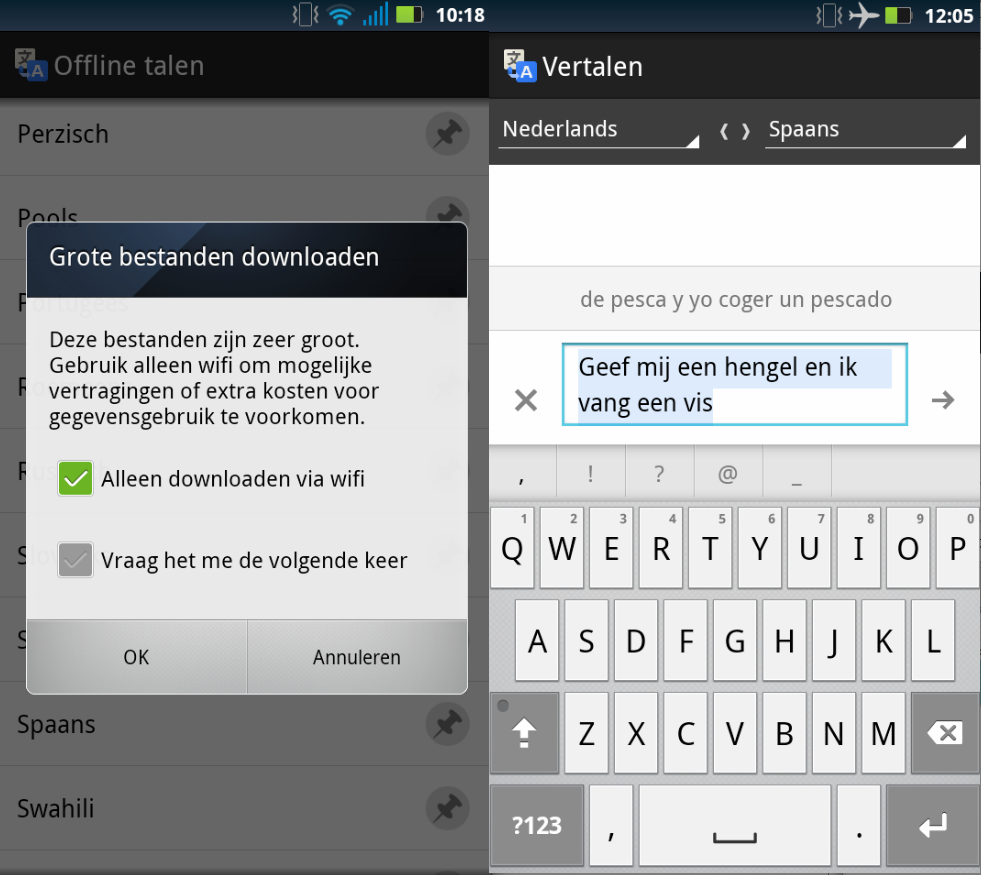Clear the input text with the X icon
This screenshot has height=875, width=981.
525,401
